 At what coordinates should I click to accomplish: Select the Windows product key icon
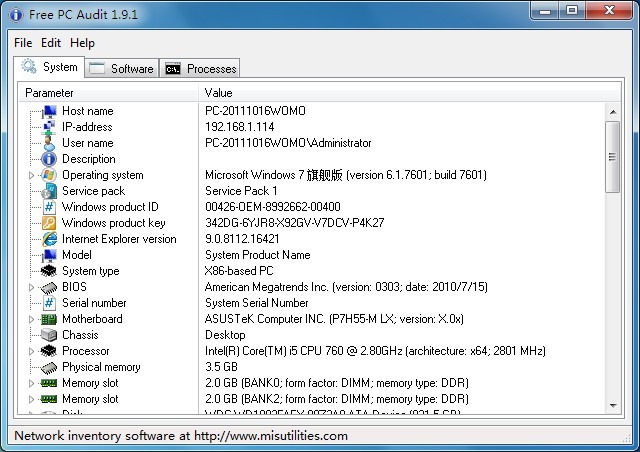pos(48,223)
